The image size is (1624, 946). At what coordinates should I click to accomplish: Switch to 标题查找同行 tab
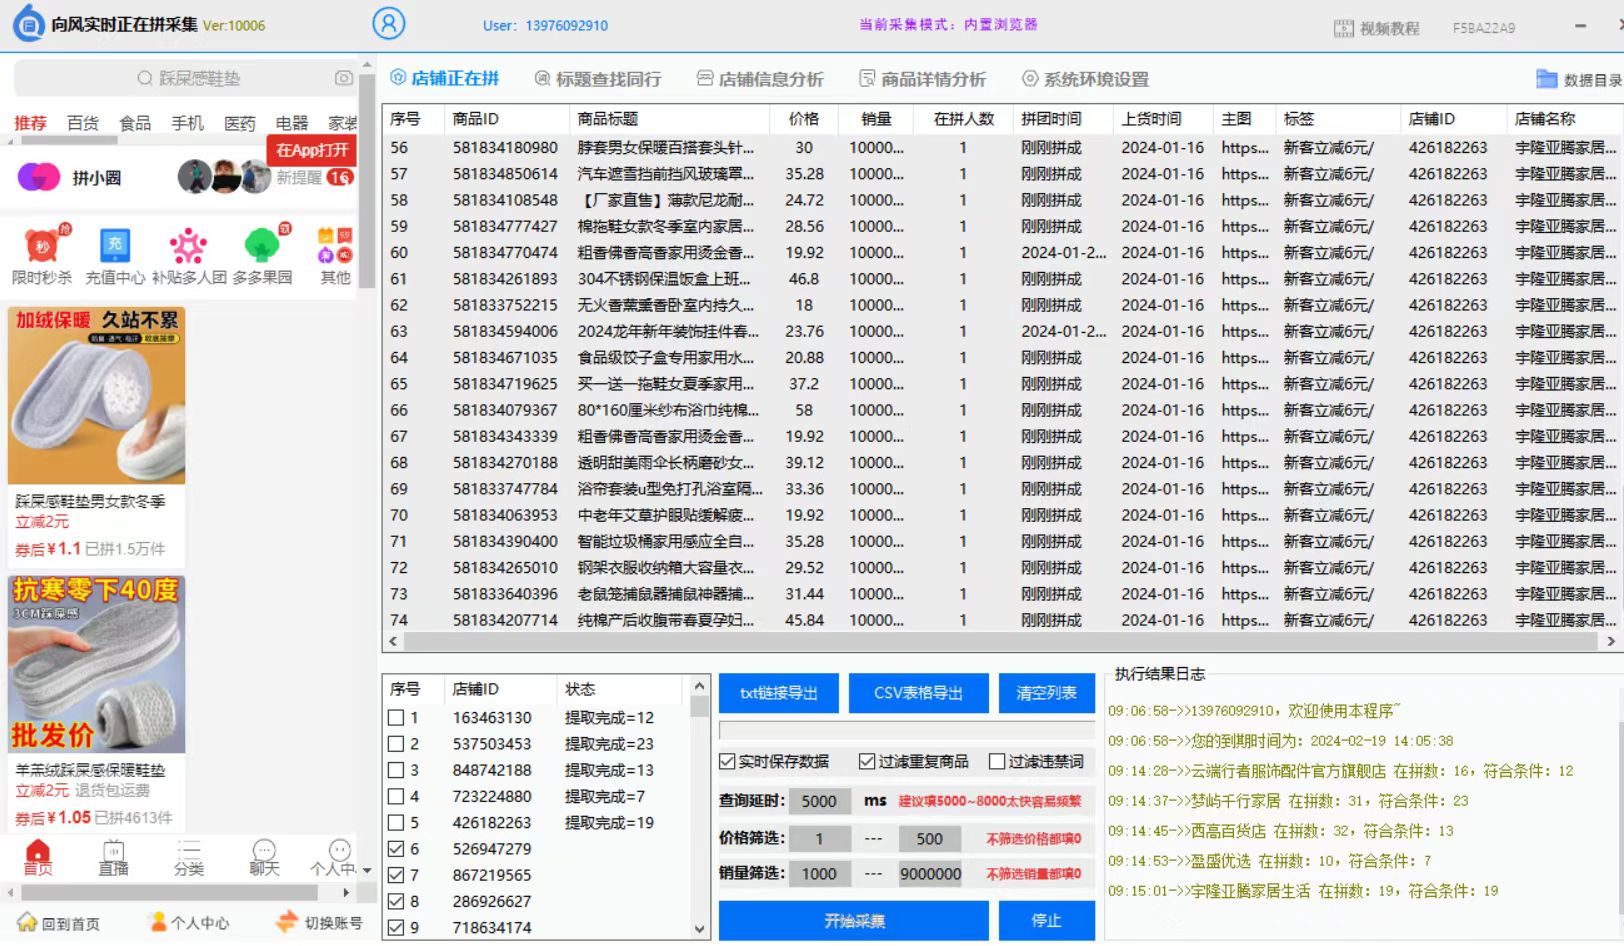point(598,79)
